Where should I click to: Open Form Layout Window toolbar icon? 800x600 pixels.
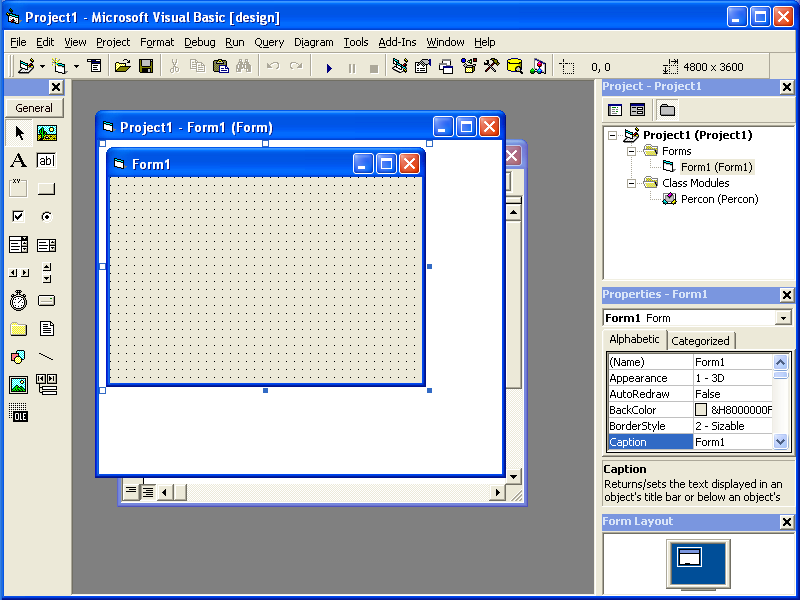[446, 66]
